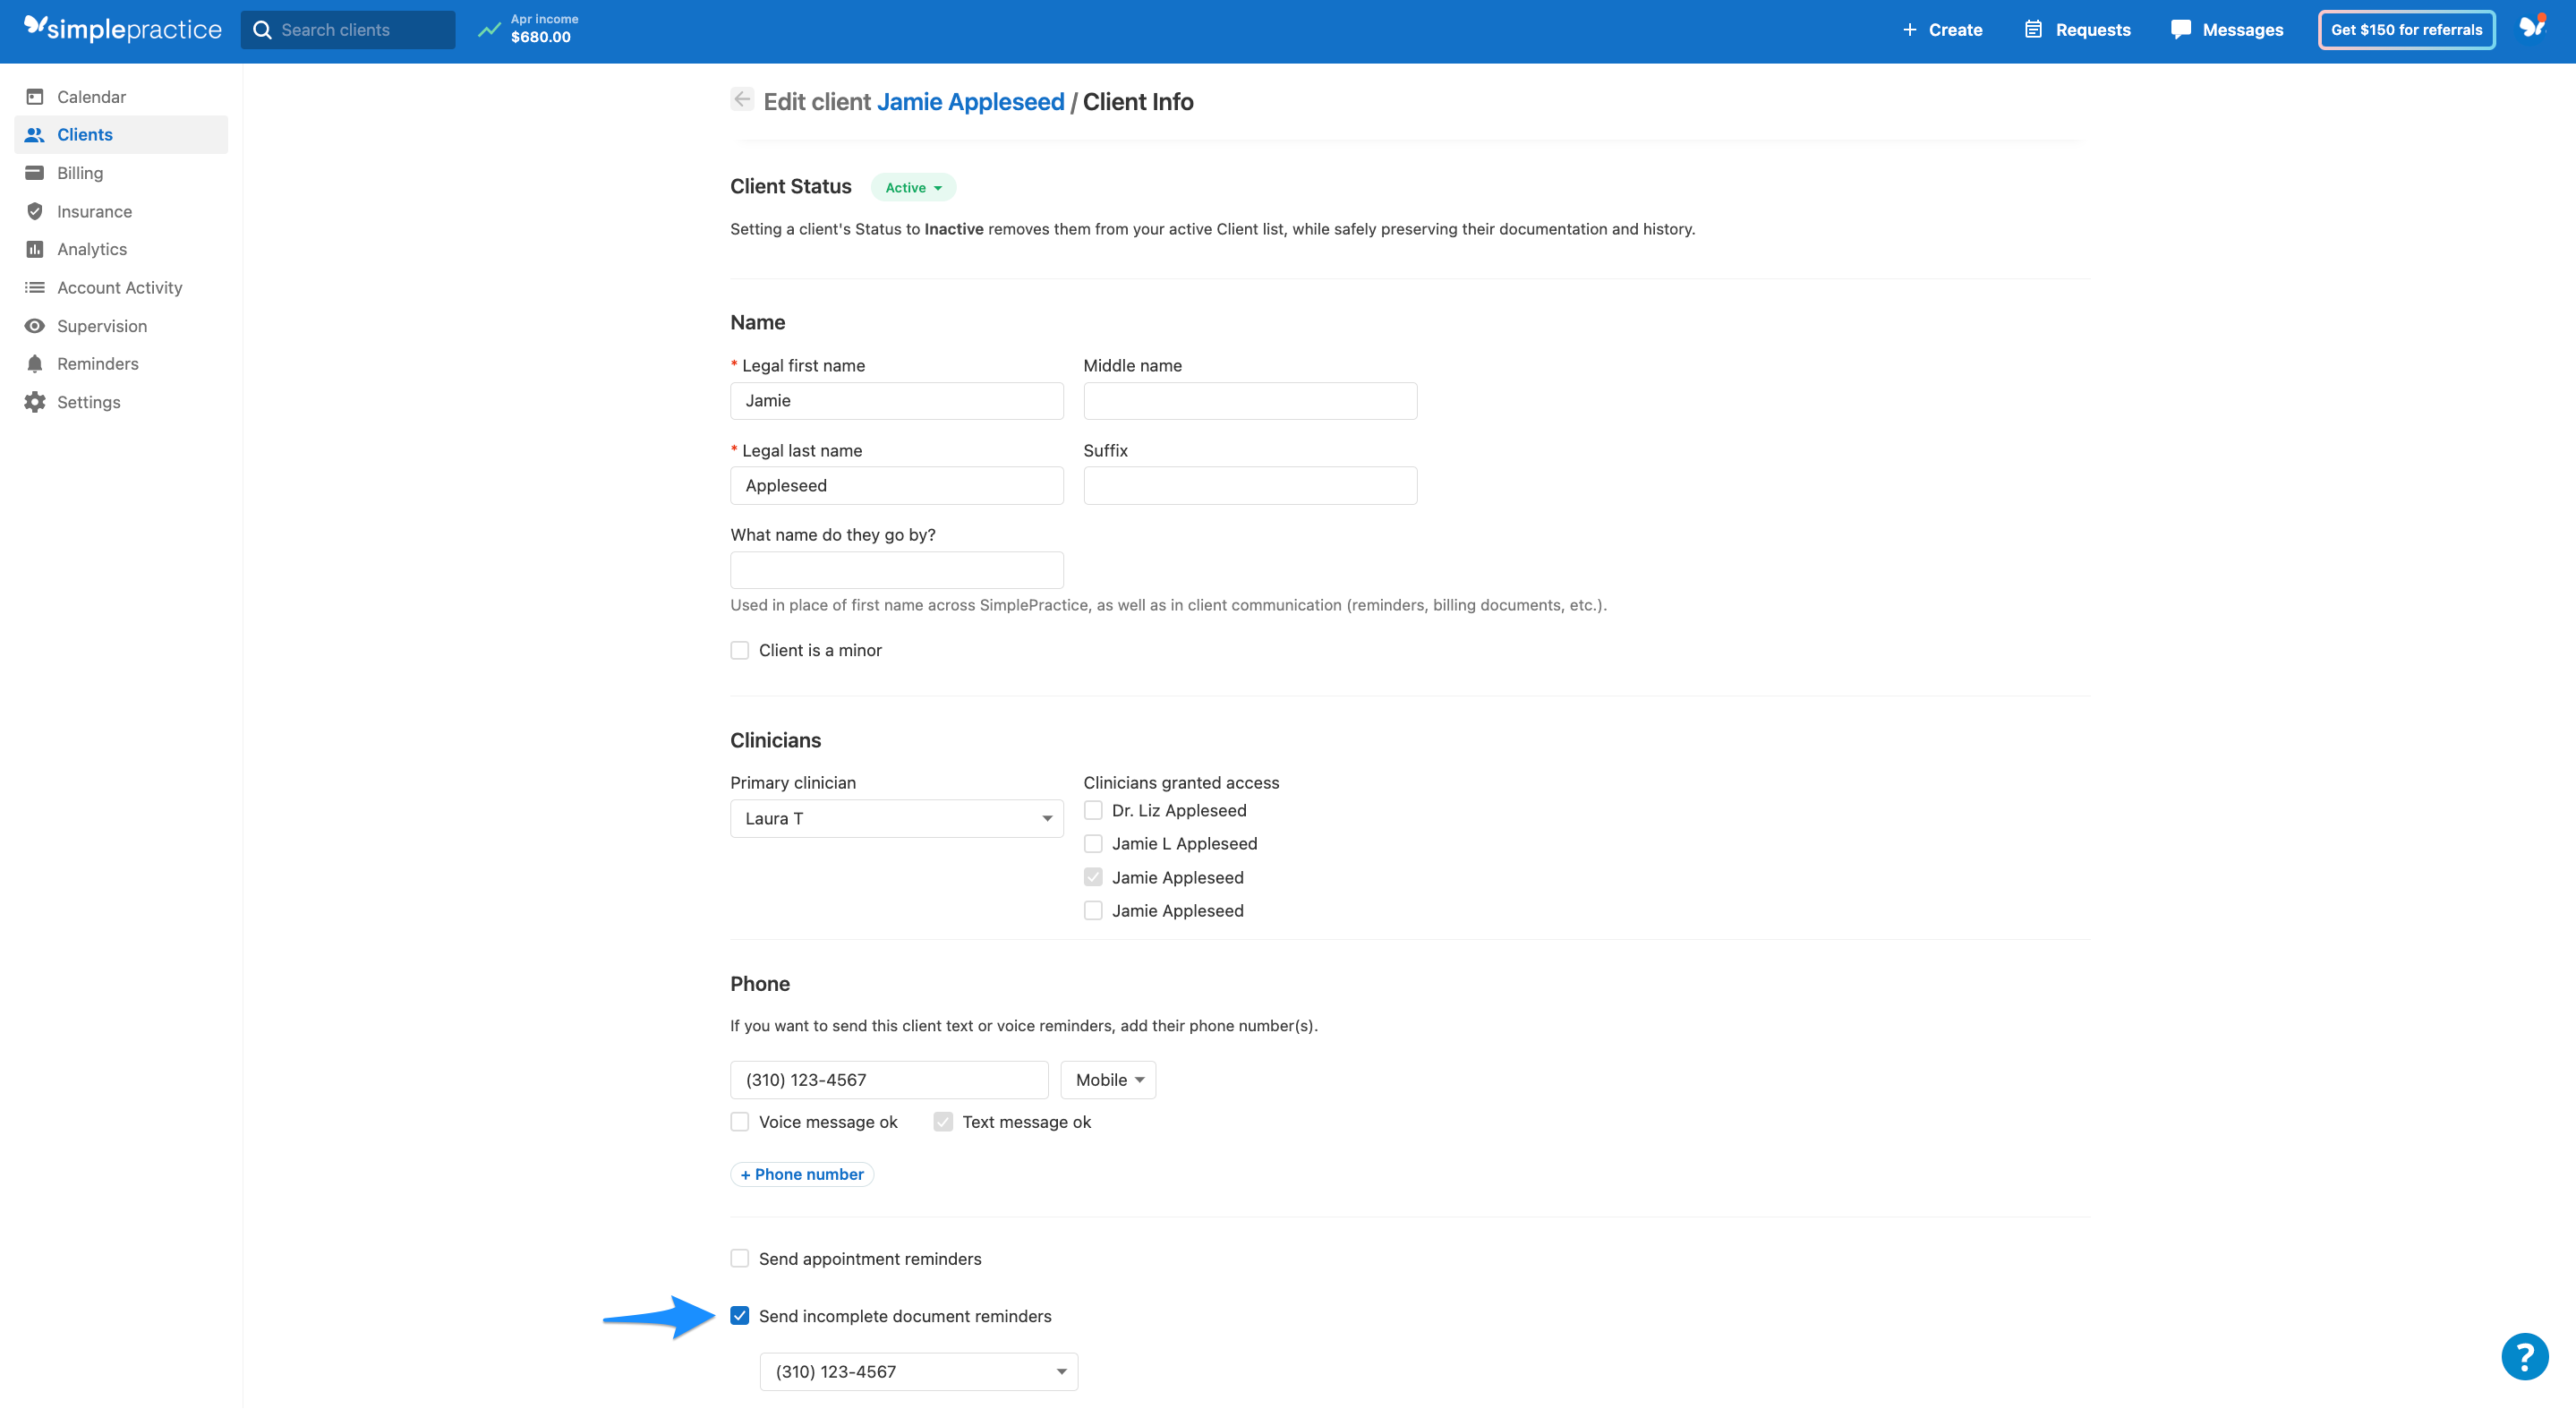Click the + Phone number button

[x=802, y=1175]
